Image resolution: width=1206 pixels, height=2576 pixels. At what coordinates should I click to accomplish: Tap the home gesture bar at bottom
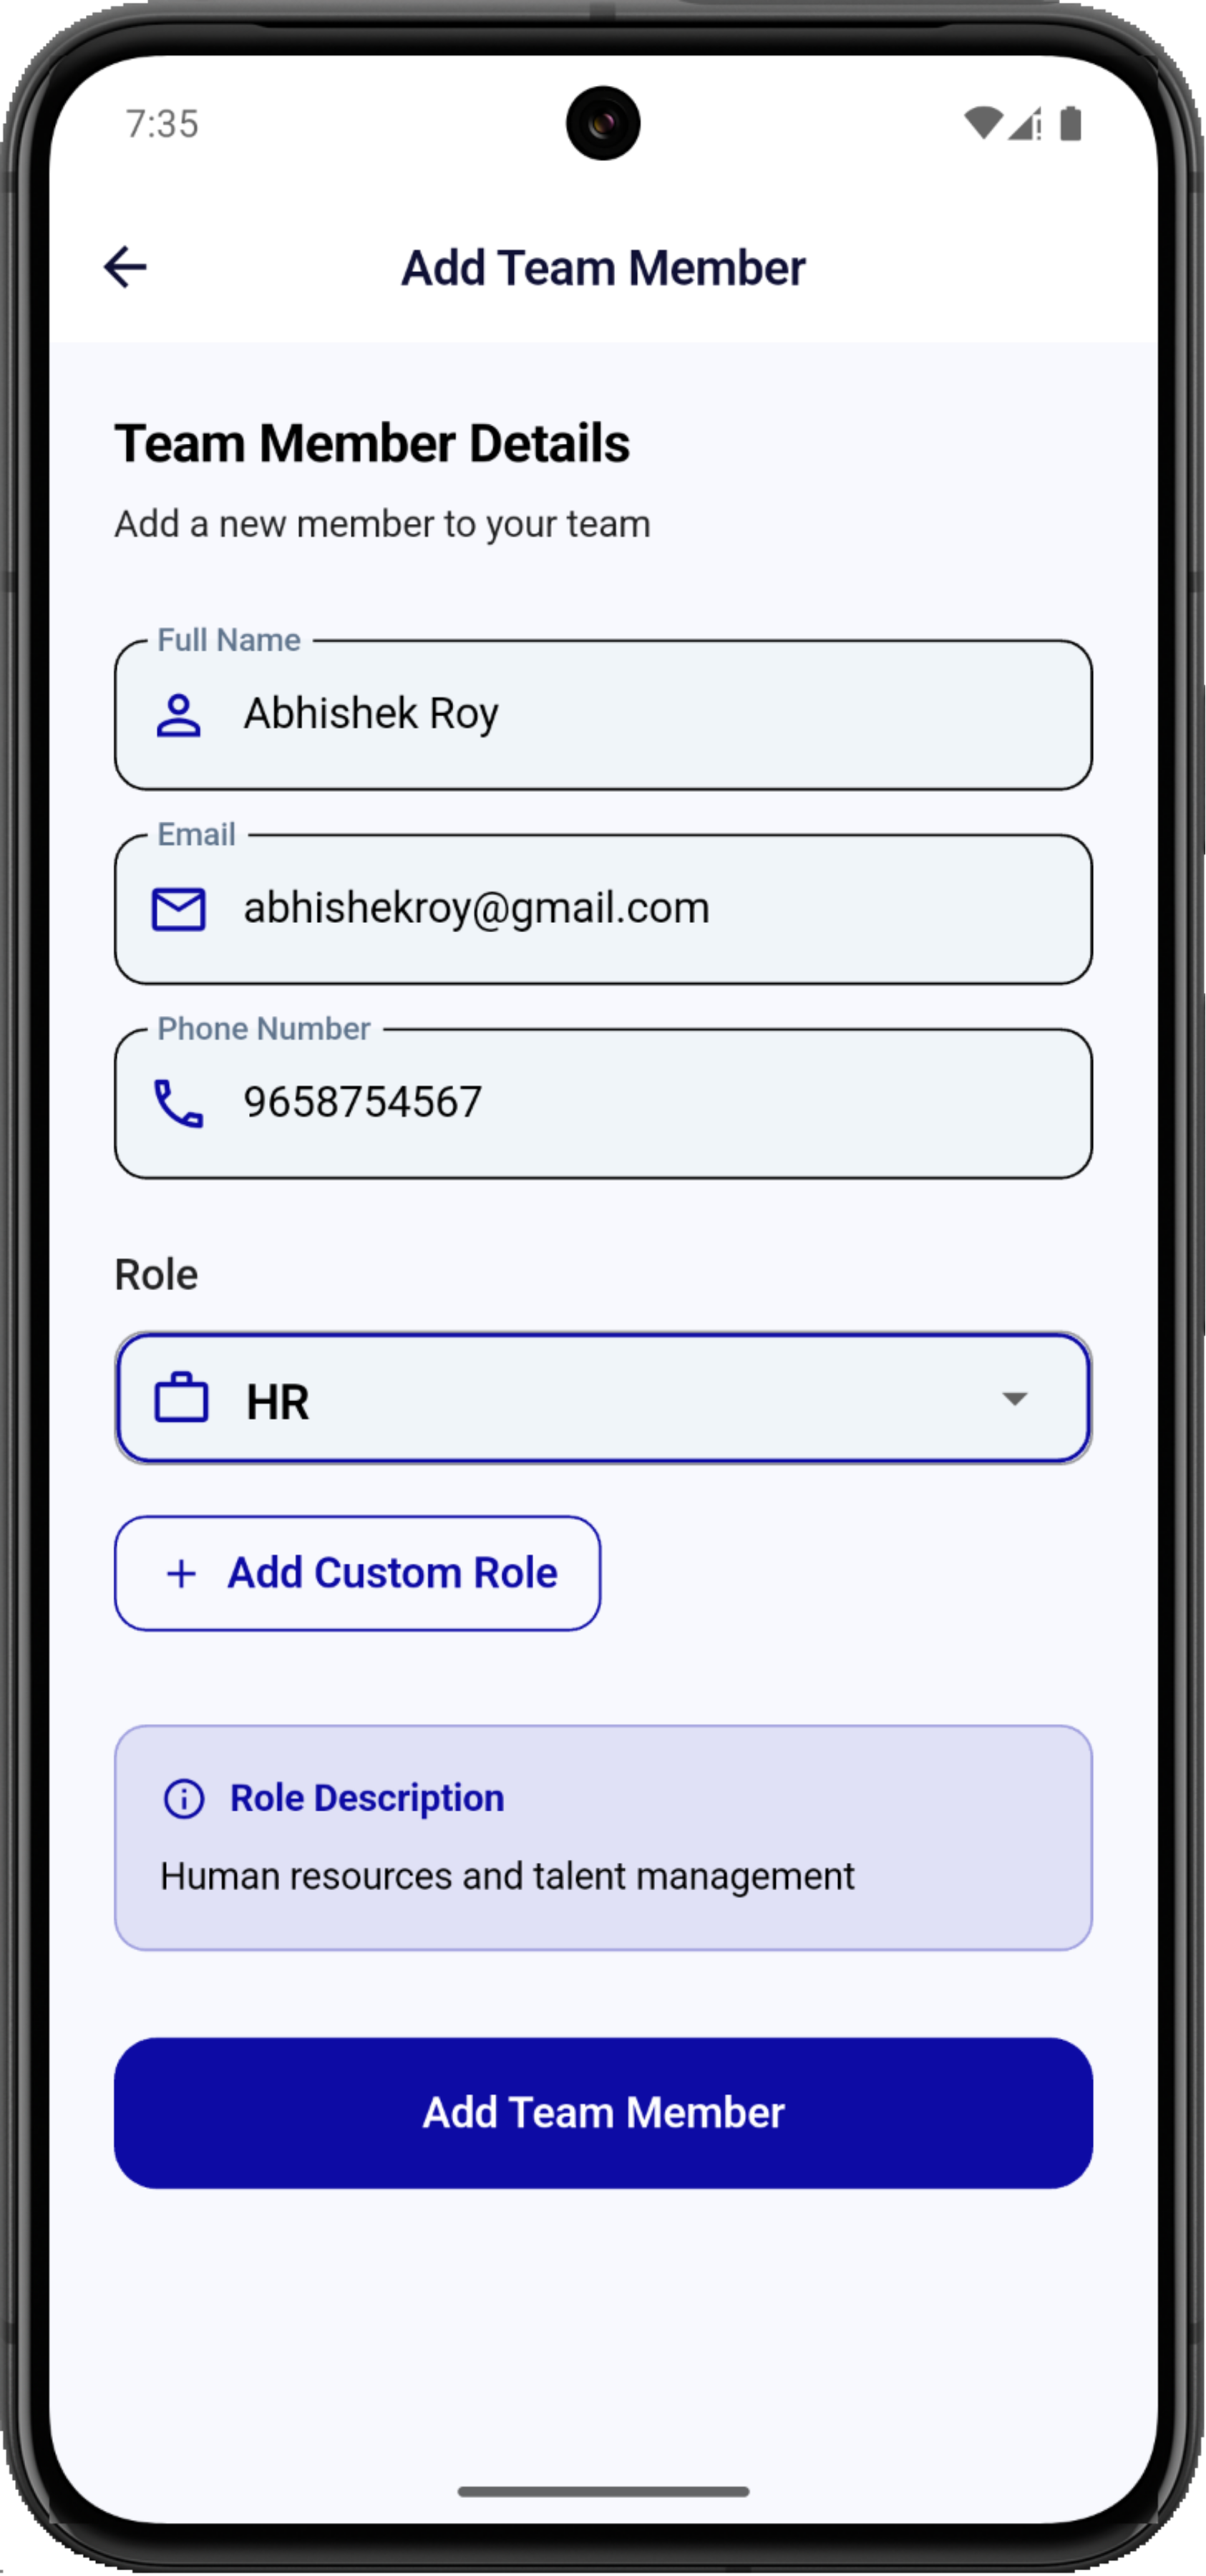[x=603, y=2491]
